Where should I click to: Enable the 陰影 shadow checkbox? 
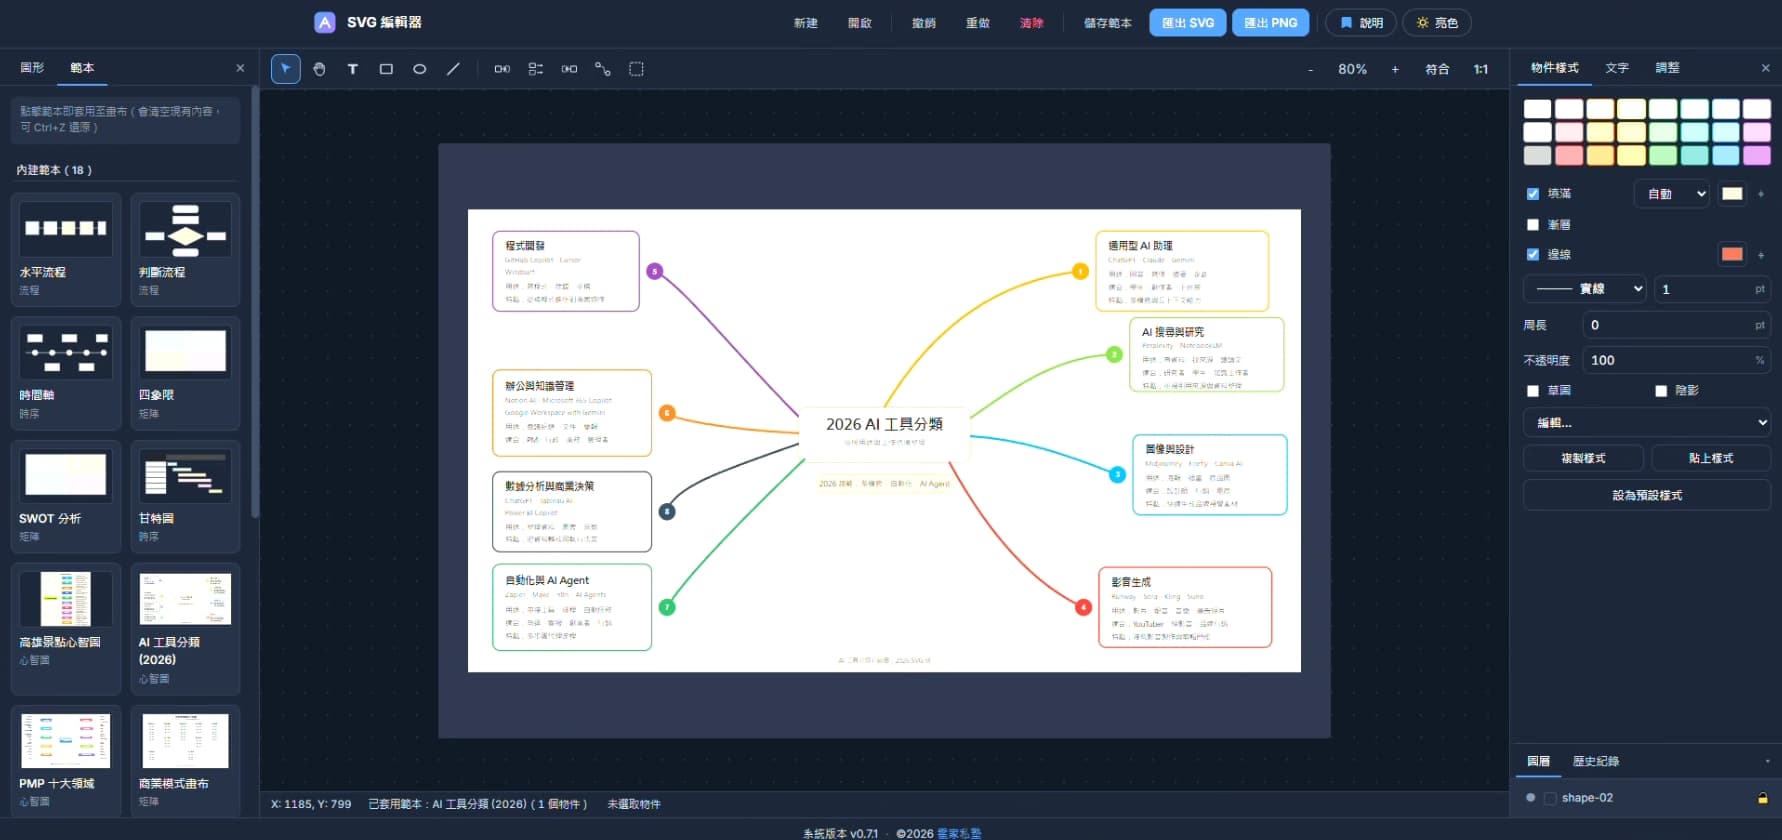coord(1661,391)
